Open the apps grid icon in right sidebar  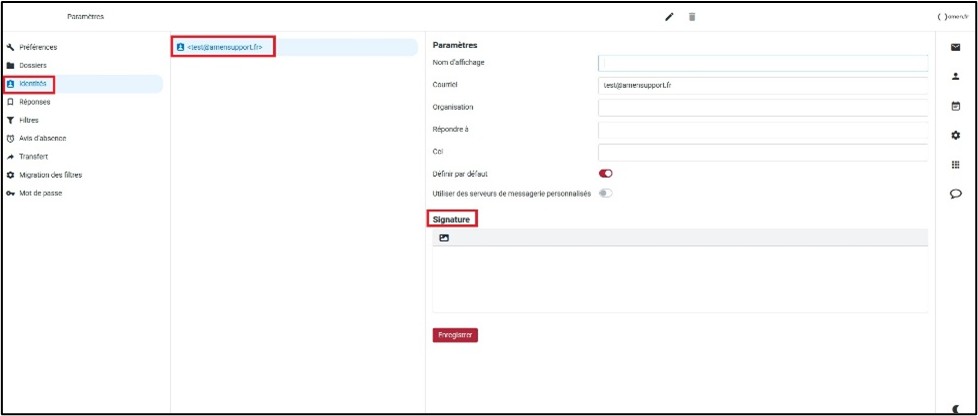coord(955,165)
